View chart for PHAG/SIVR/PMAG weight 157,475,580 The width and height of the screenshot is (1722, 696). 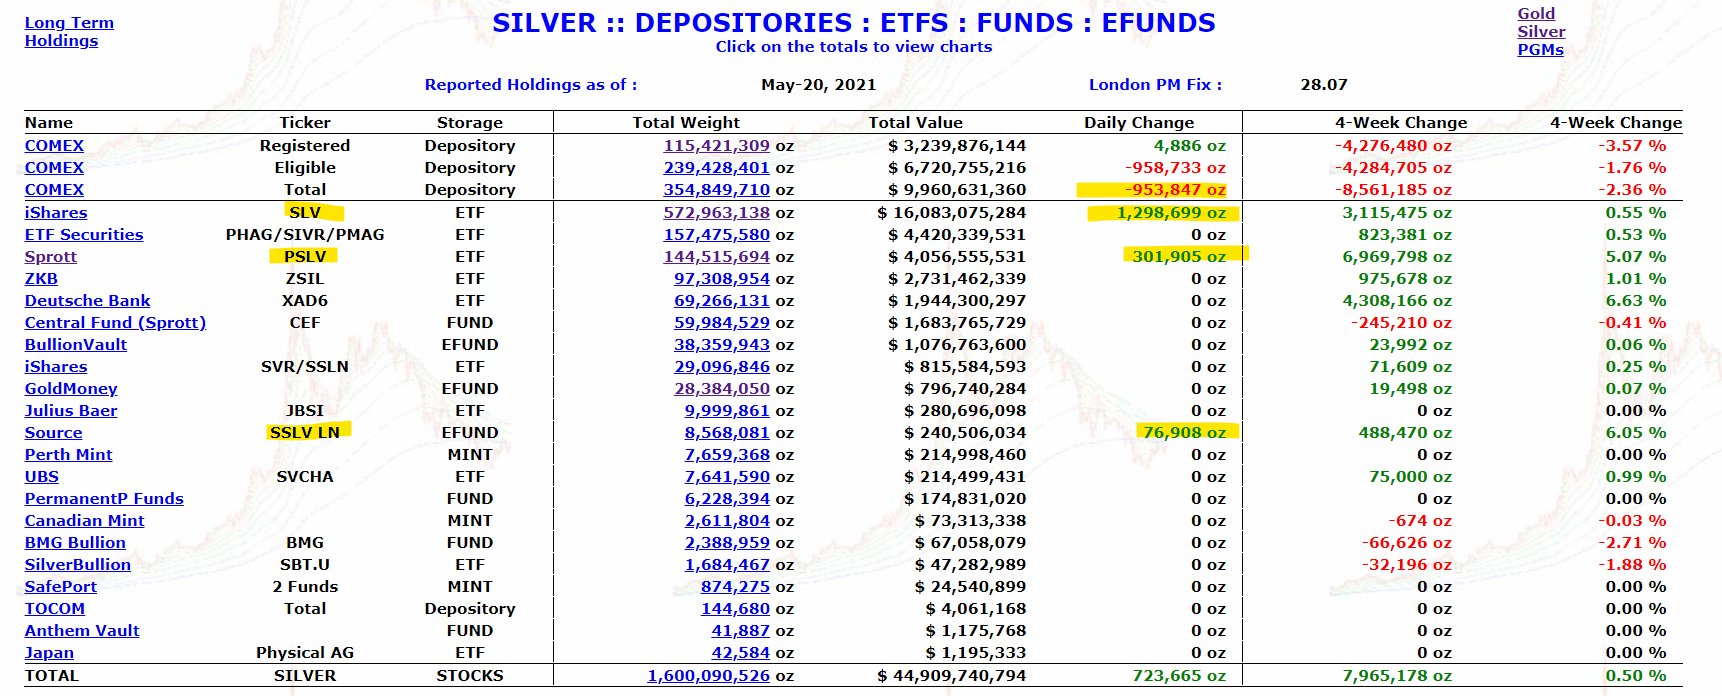pos(717,235)
